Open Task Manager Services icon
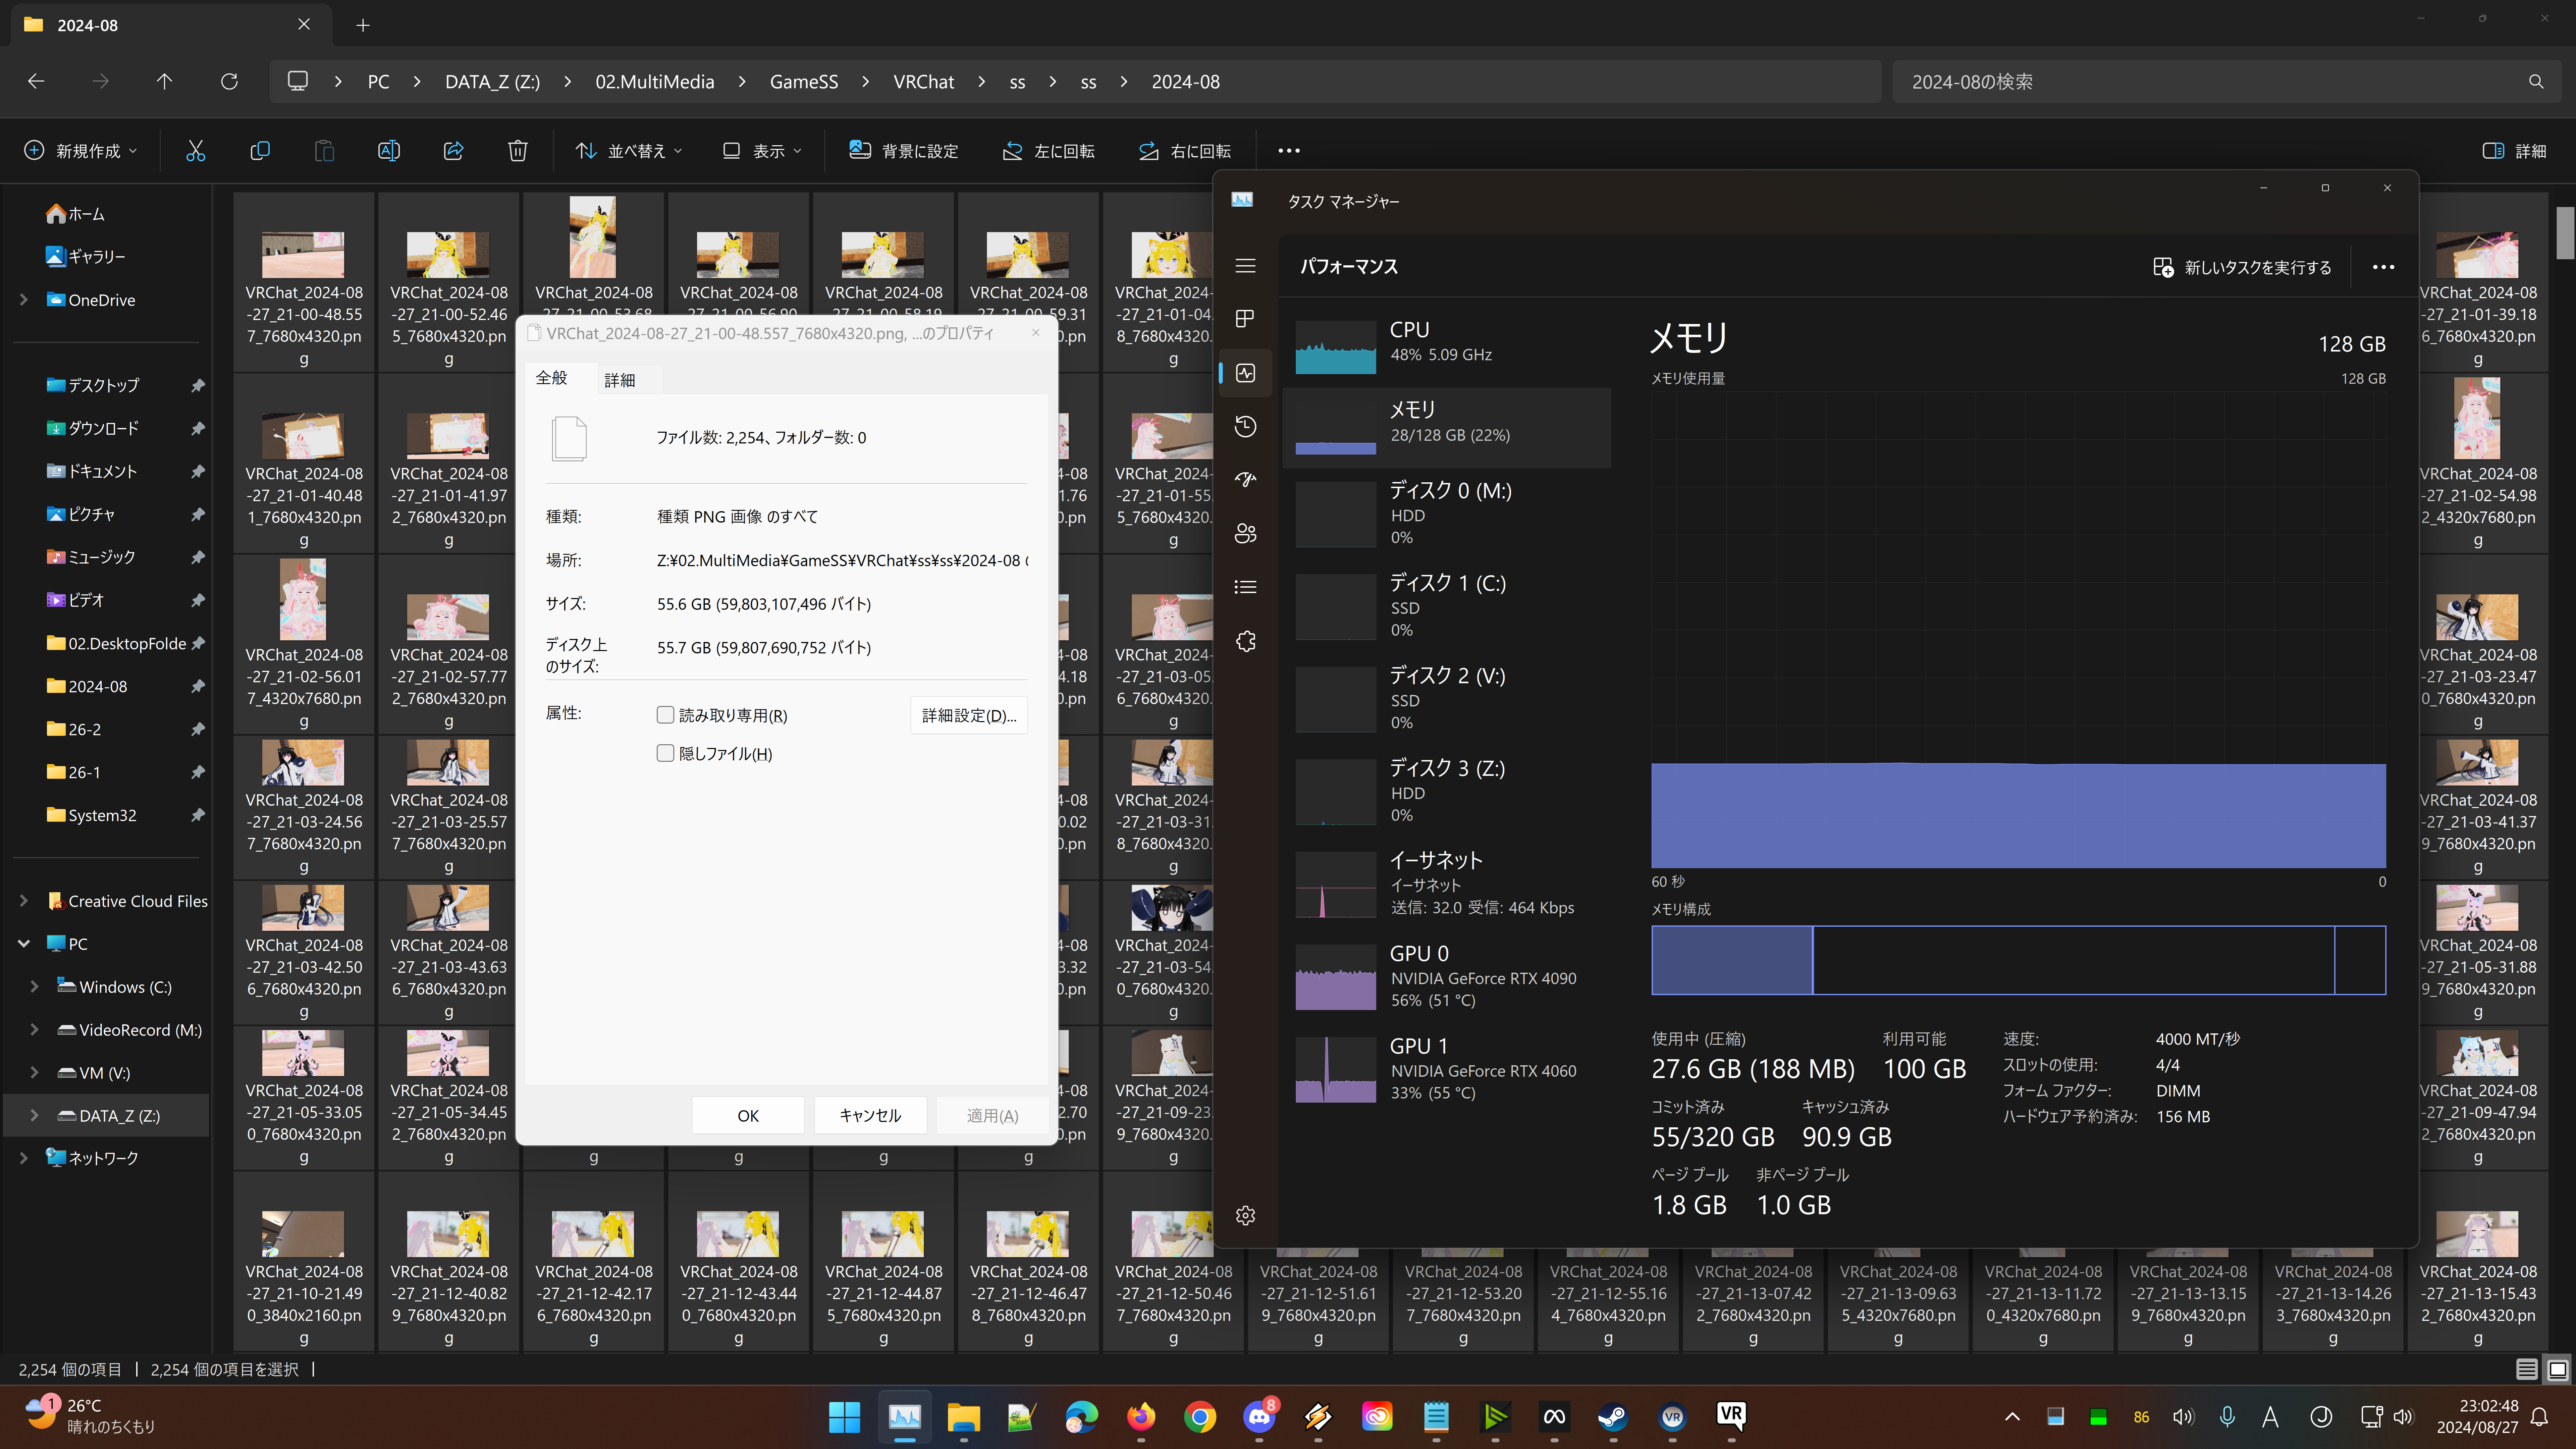 point(1245,641)
